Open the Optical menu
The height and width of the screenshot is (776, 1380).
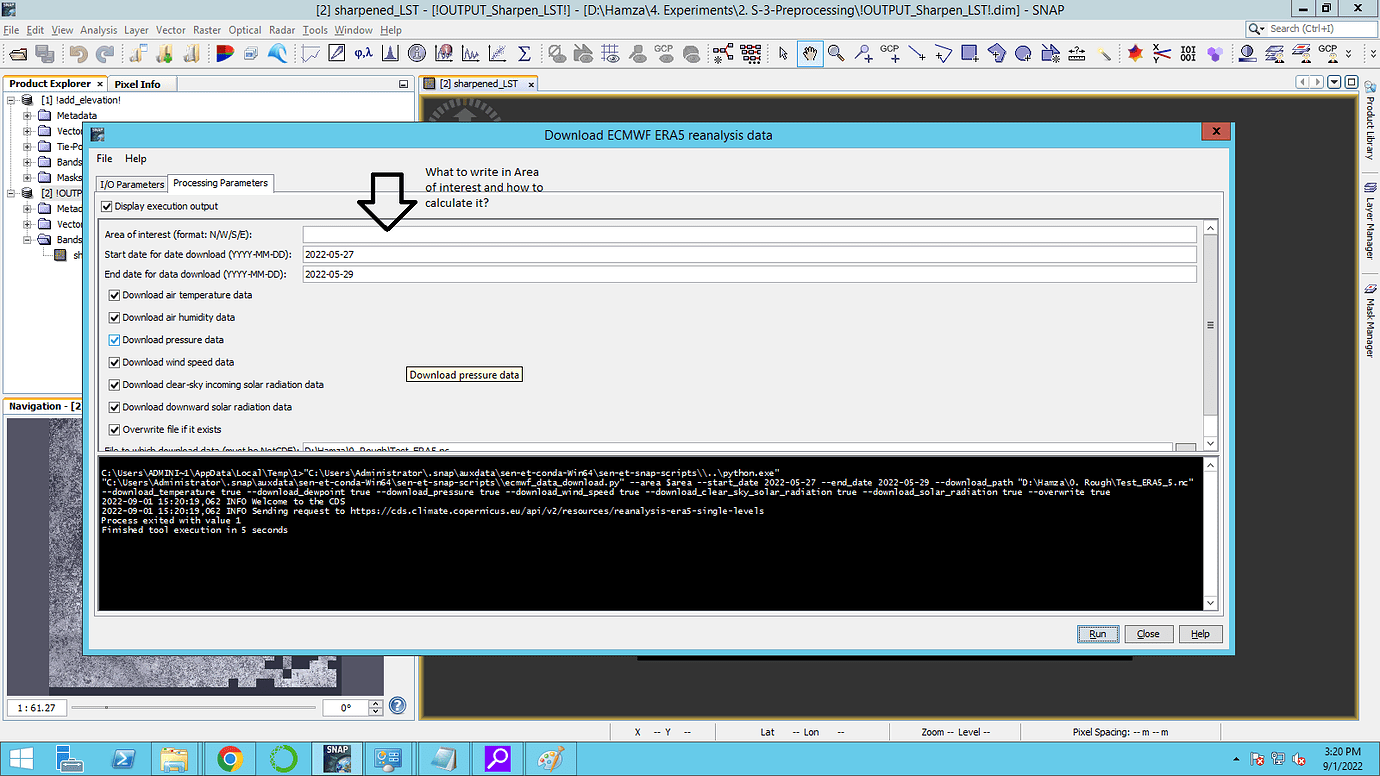click(x=245, y=30)
